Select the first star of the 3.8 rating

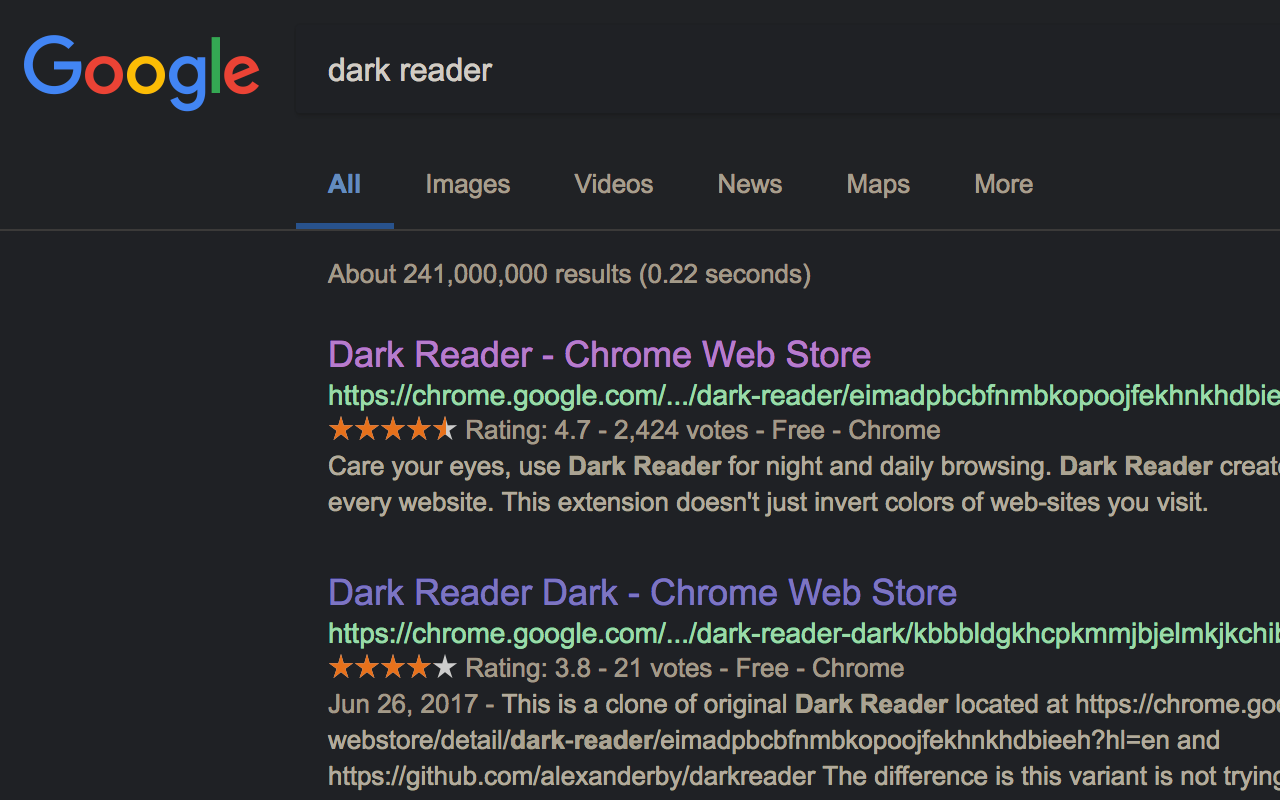(x=338, y=667)
